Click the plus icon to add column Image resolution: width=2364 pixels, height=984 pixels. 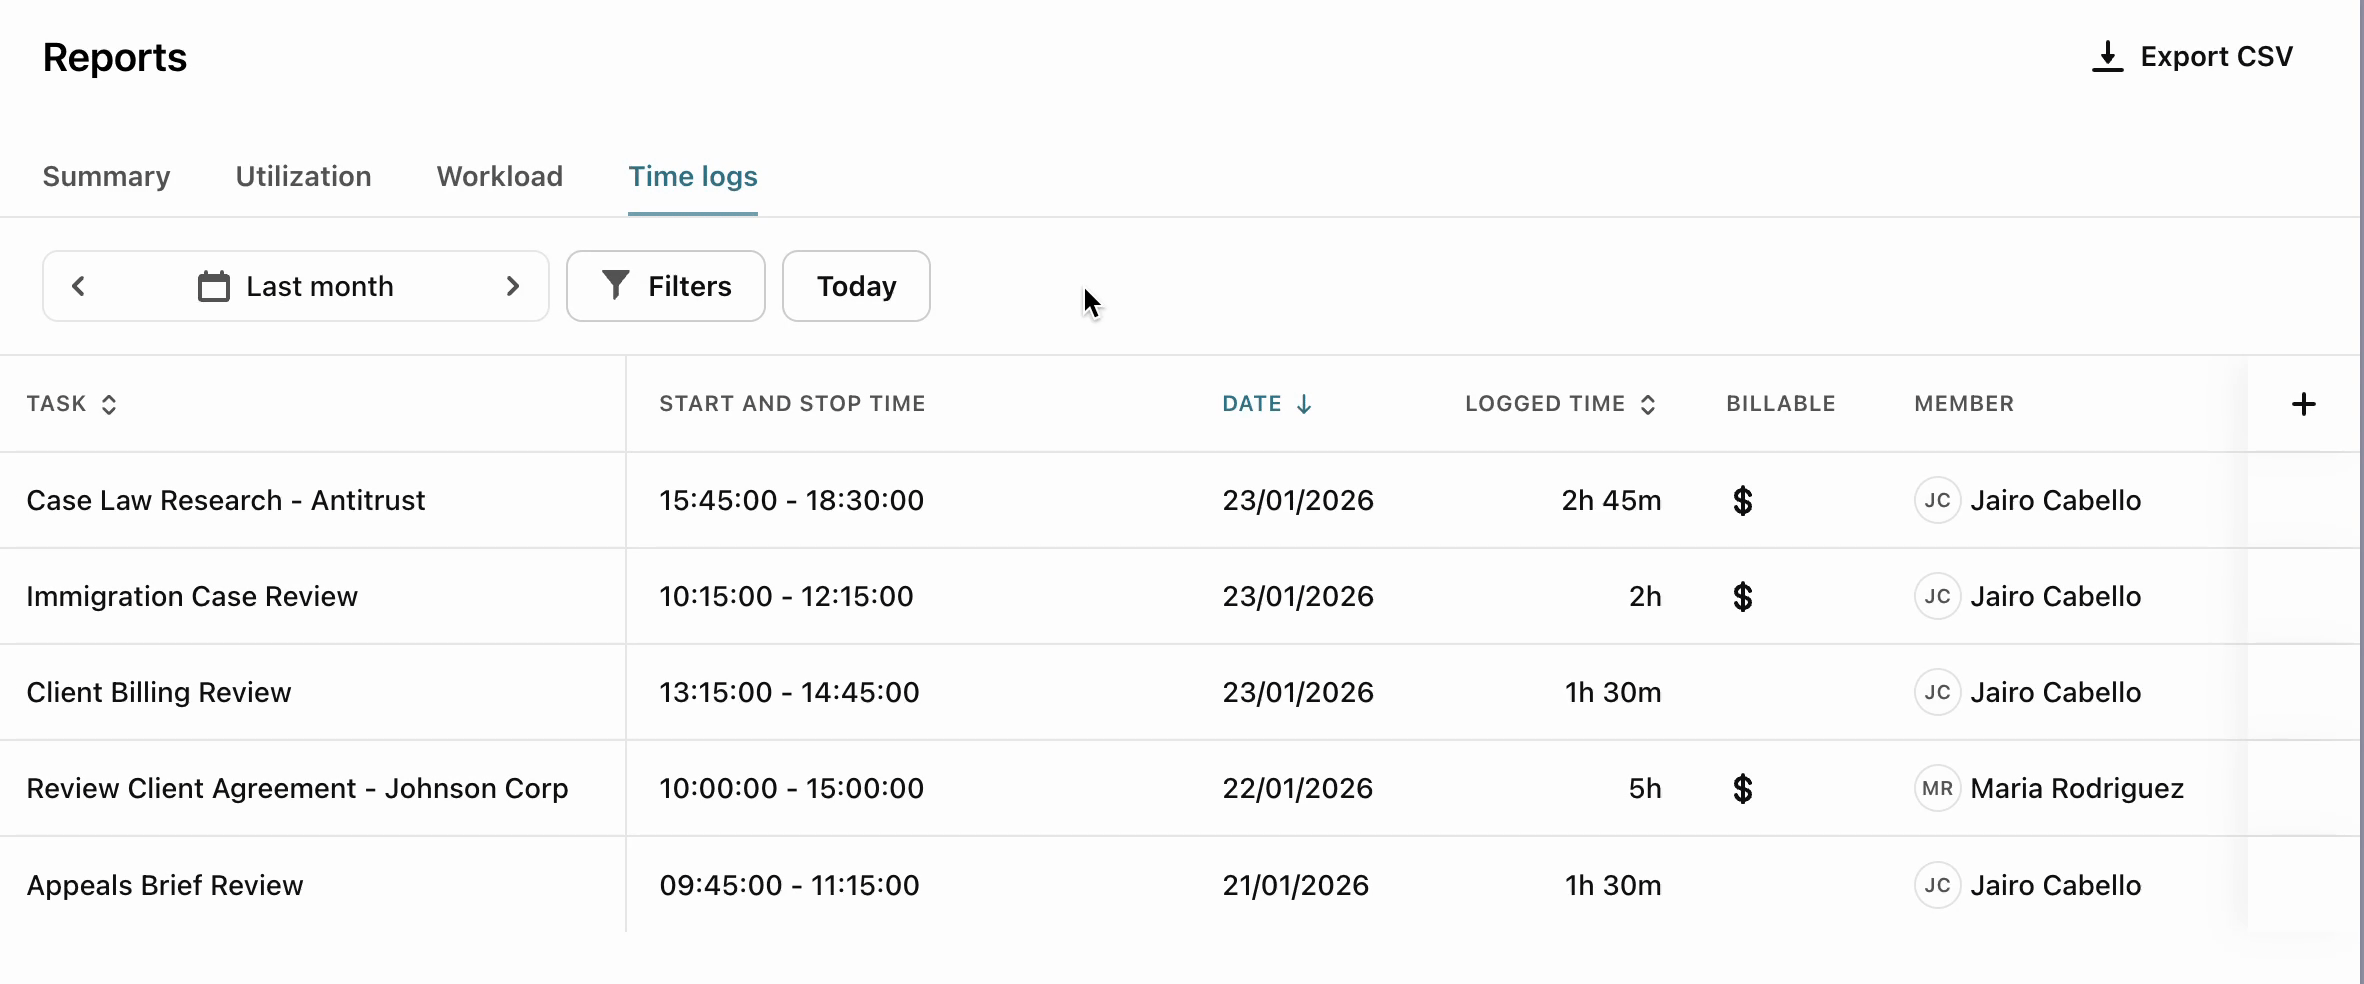[2303, 404]
